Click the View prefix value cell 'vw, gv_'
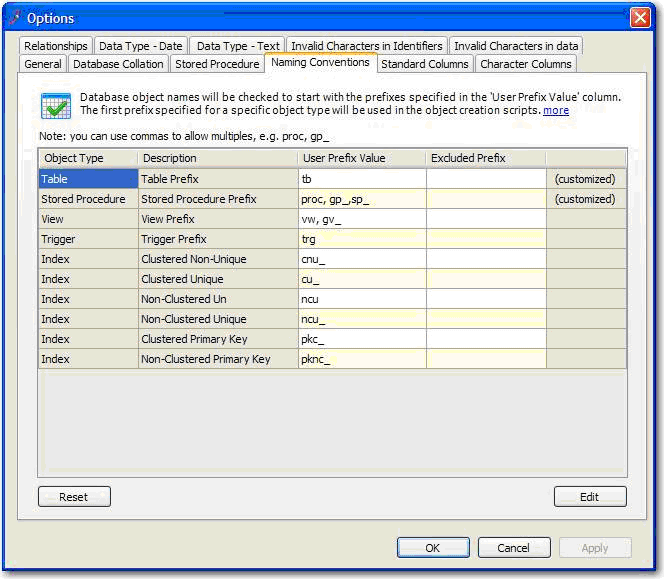The image size is (664, 579). click(361, 219)
